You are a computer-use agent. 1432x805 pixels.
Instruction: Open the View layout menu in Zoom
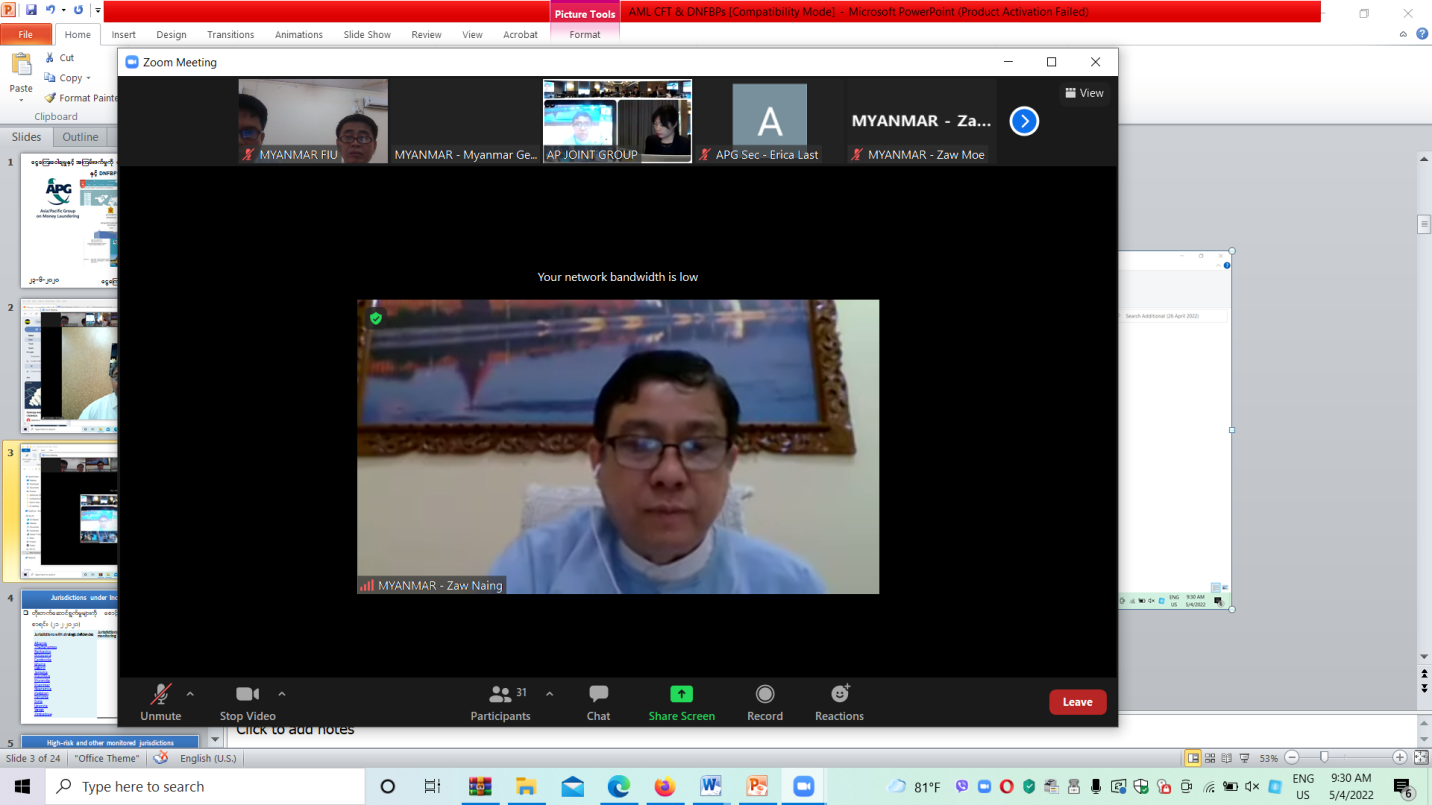[x=1084, y=93]
